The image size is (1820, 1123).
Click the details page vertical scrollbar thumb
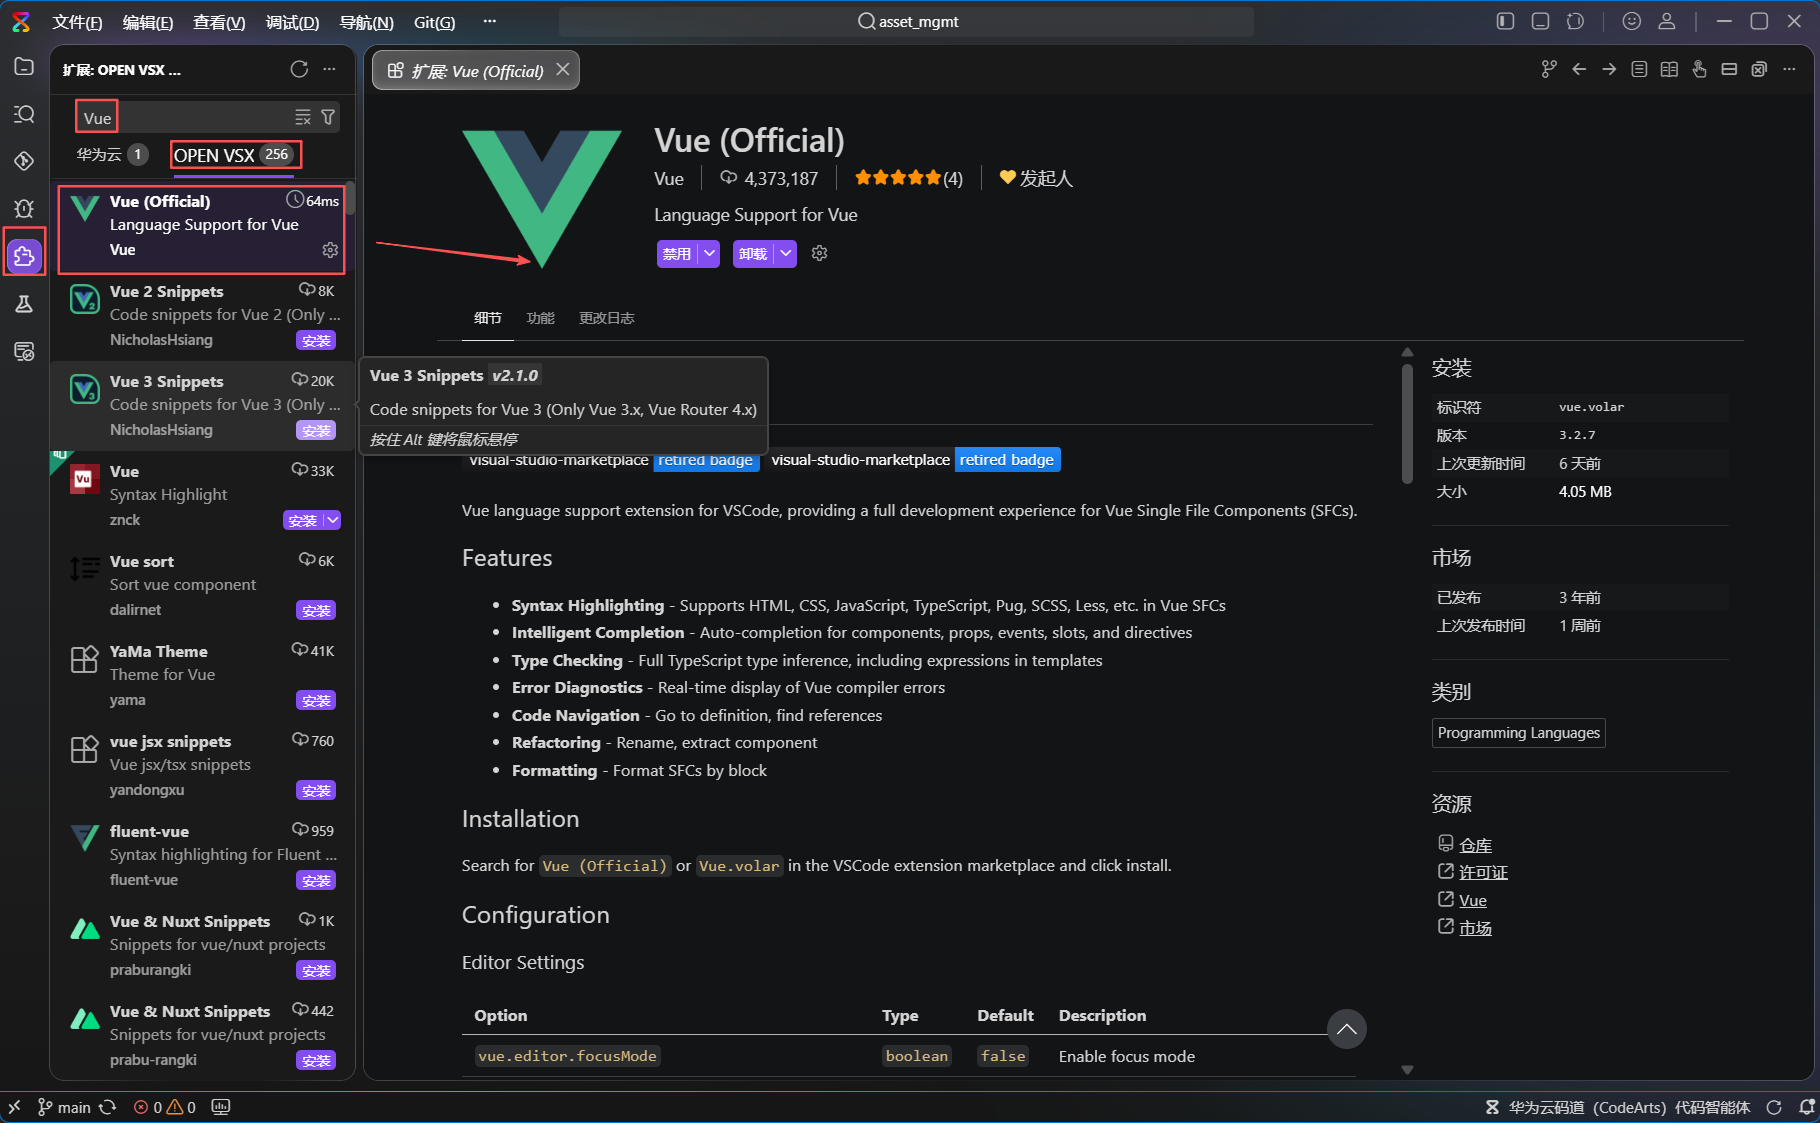pyautogui.click(x=1407, y=425)
